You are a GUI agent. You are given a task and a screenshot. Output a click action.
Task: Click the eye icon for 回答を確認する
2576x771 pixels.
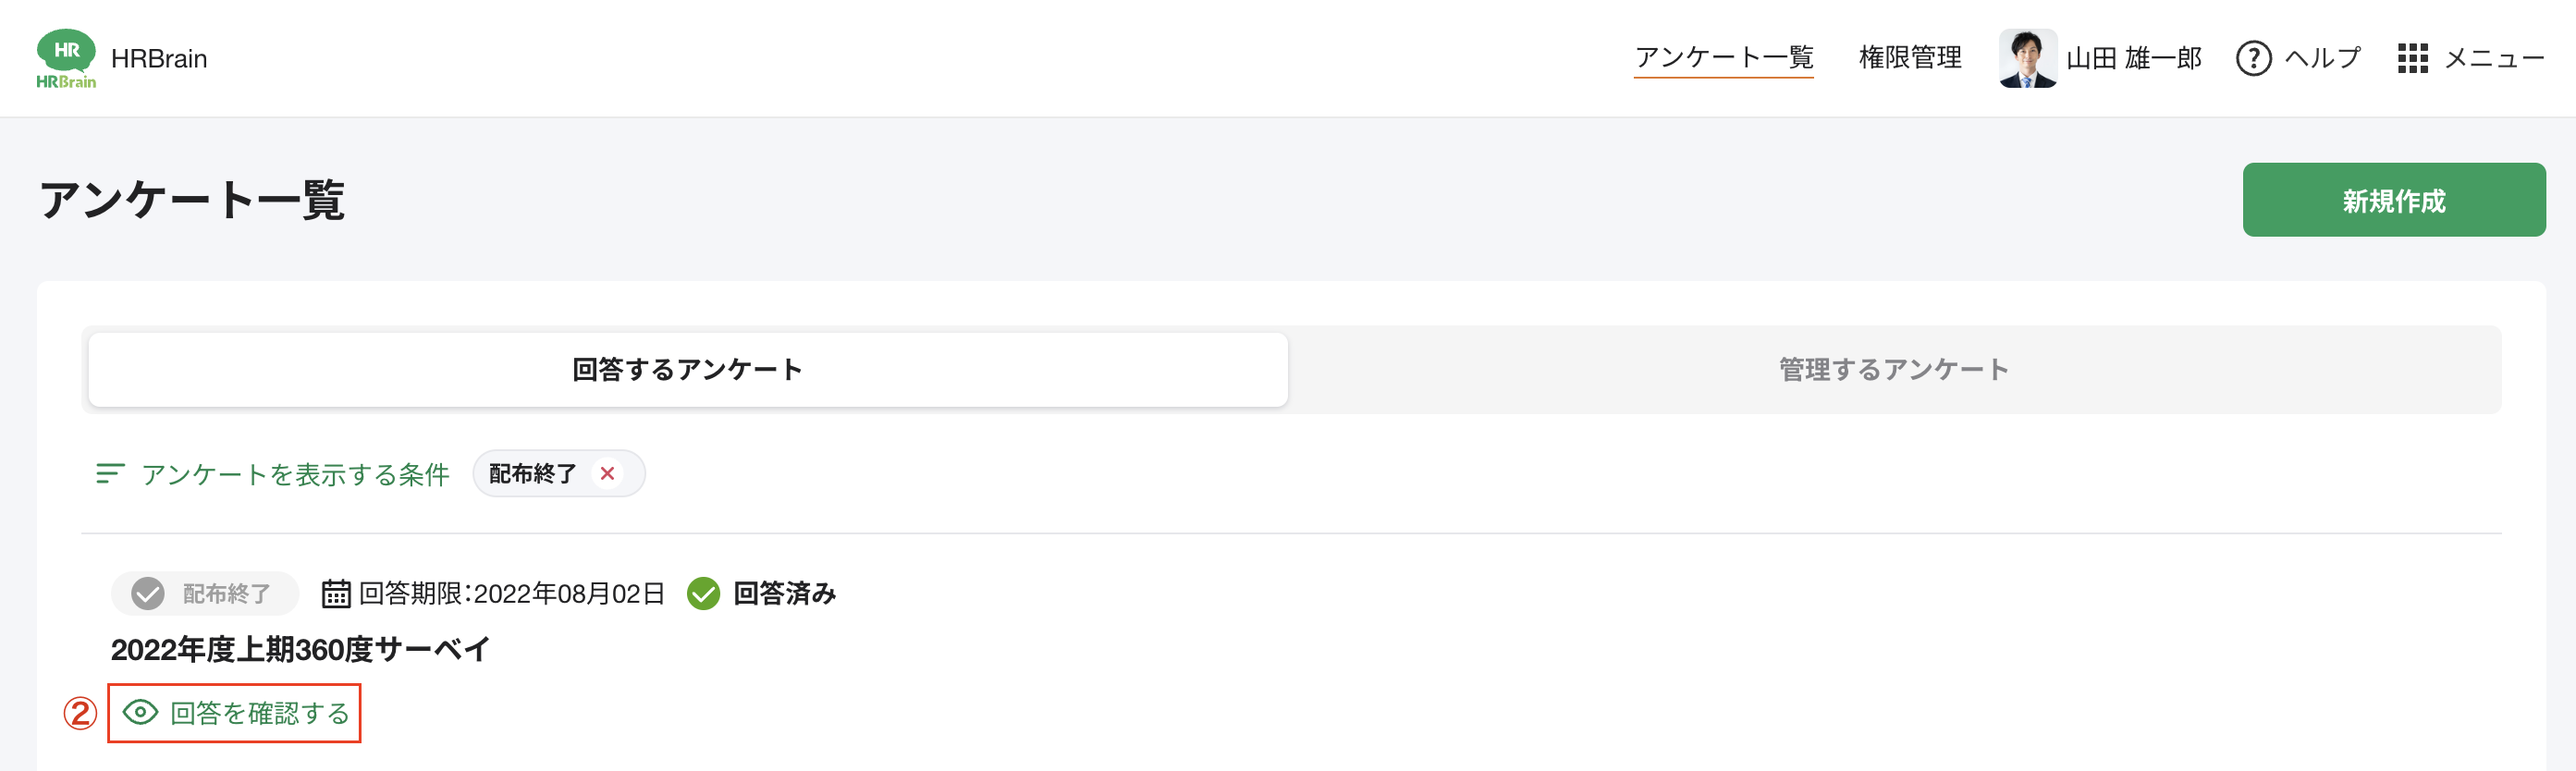tap(140, 712)
